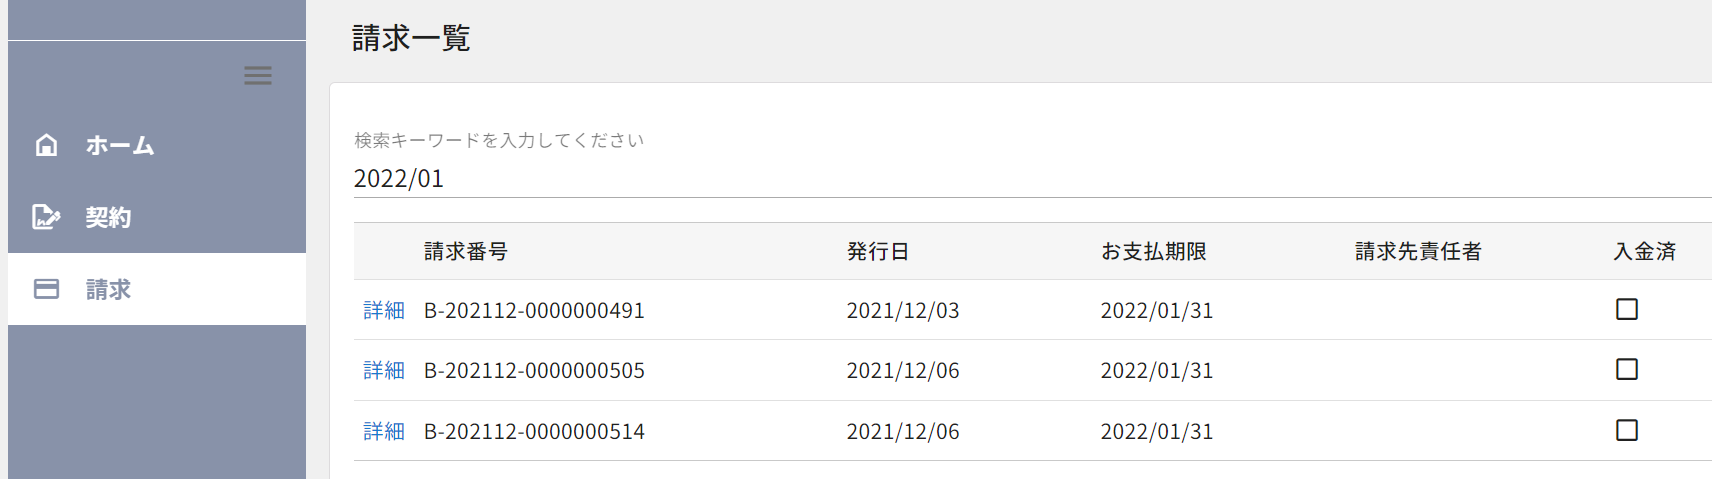The width and height of the screenshot is (1712, 479).
Task: Click the home icon in sidebar
Action: [46, 145]
